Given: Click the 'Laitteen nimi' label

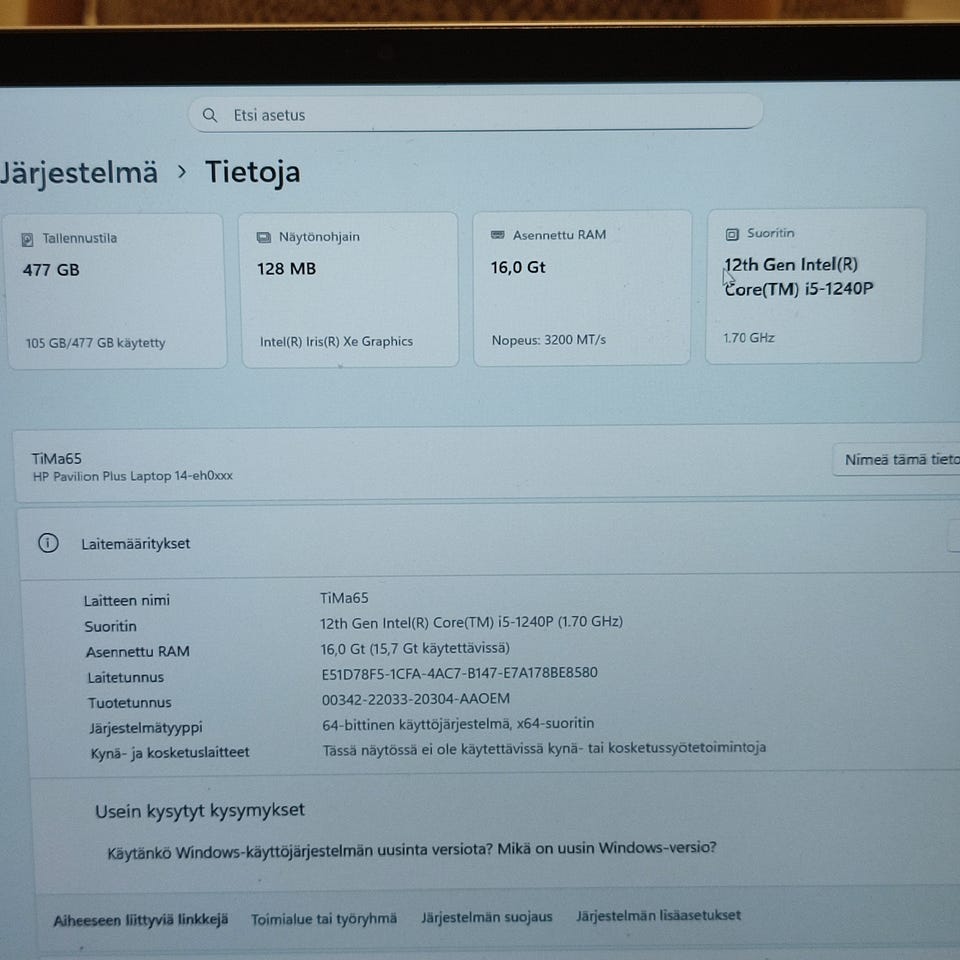Looking at the screenshot, I should click(x=127, y=600).
